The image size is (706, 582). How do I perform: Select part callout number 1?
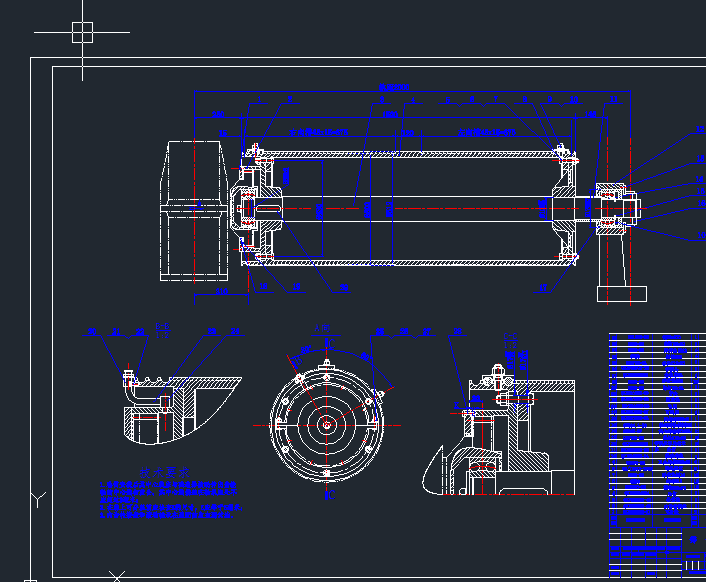tap(259, 99)
